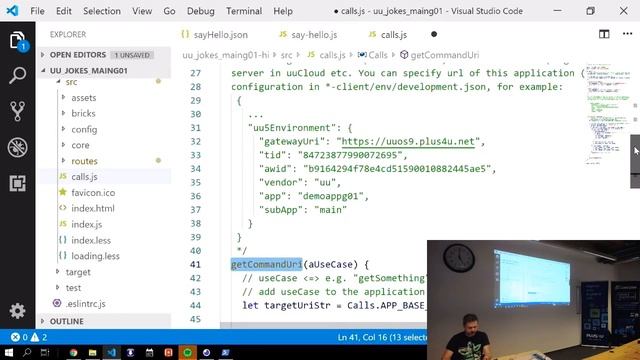This screenshot has height=360, width=640.
Task: Expand the routes folder
Action: [84, 161]
